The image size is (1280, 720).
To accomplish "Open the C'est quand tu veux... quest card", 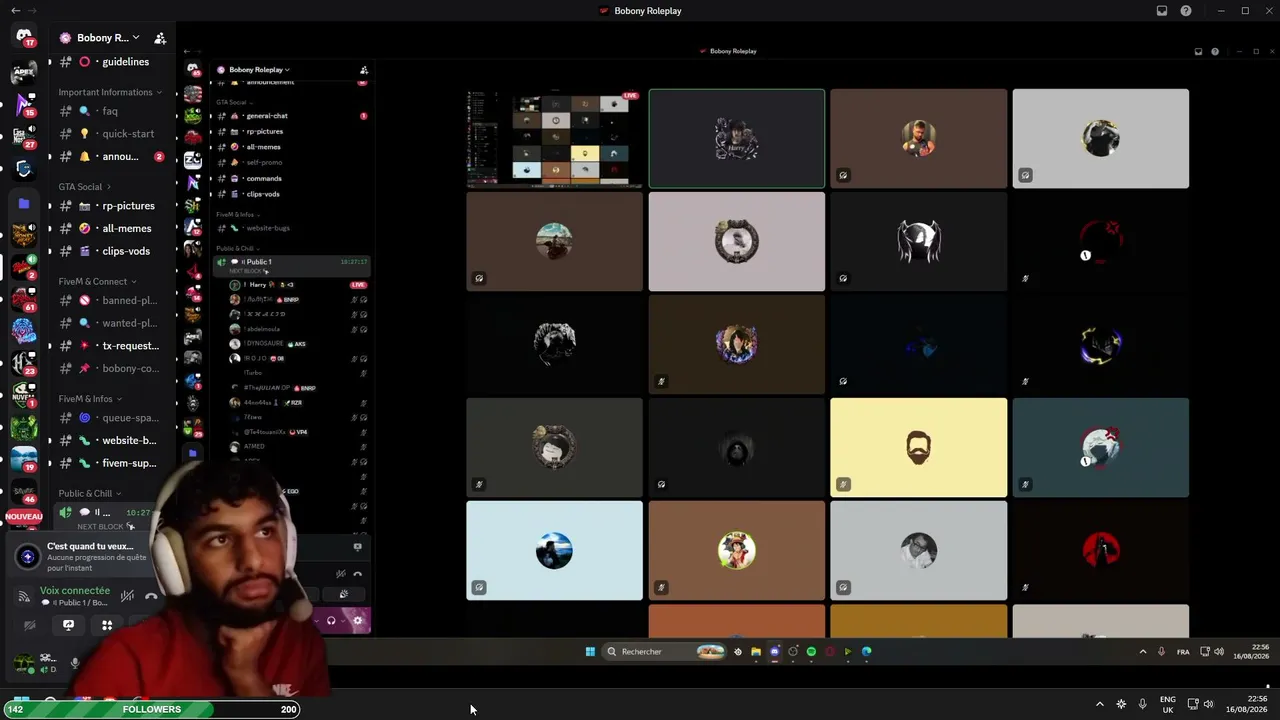I will 84,557.
